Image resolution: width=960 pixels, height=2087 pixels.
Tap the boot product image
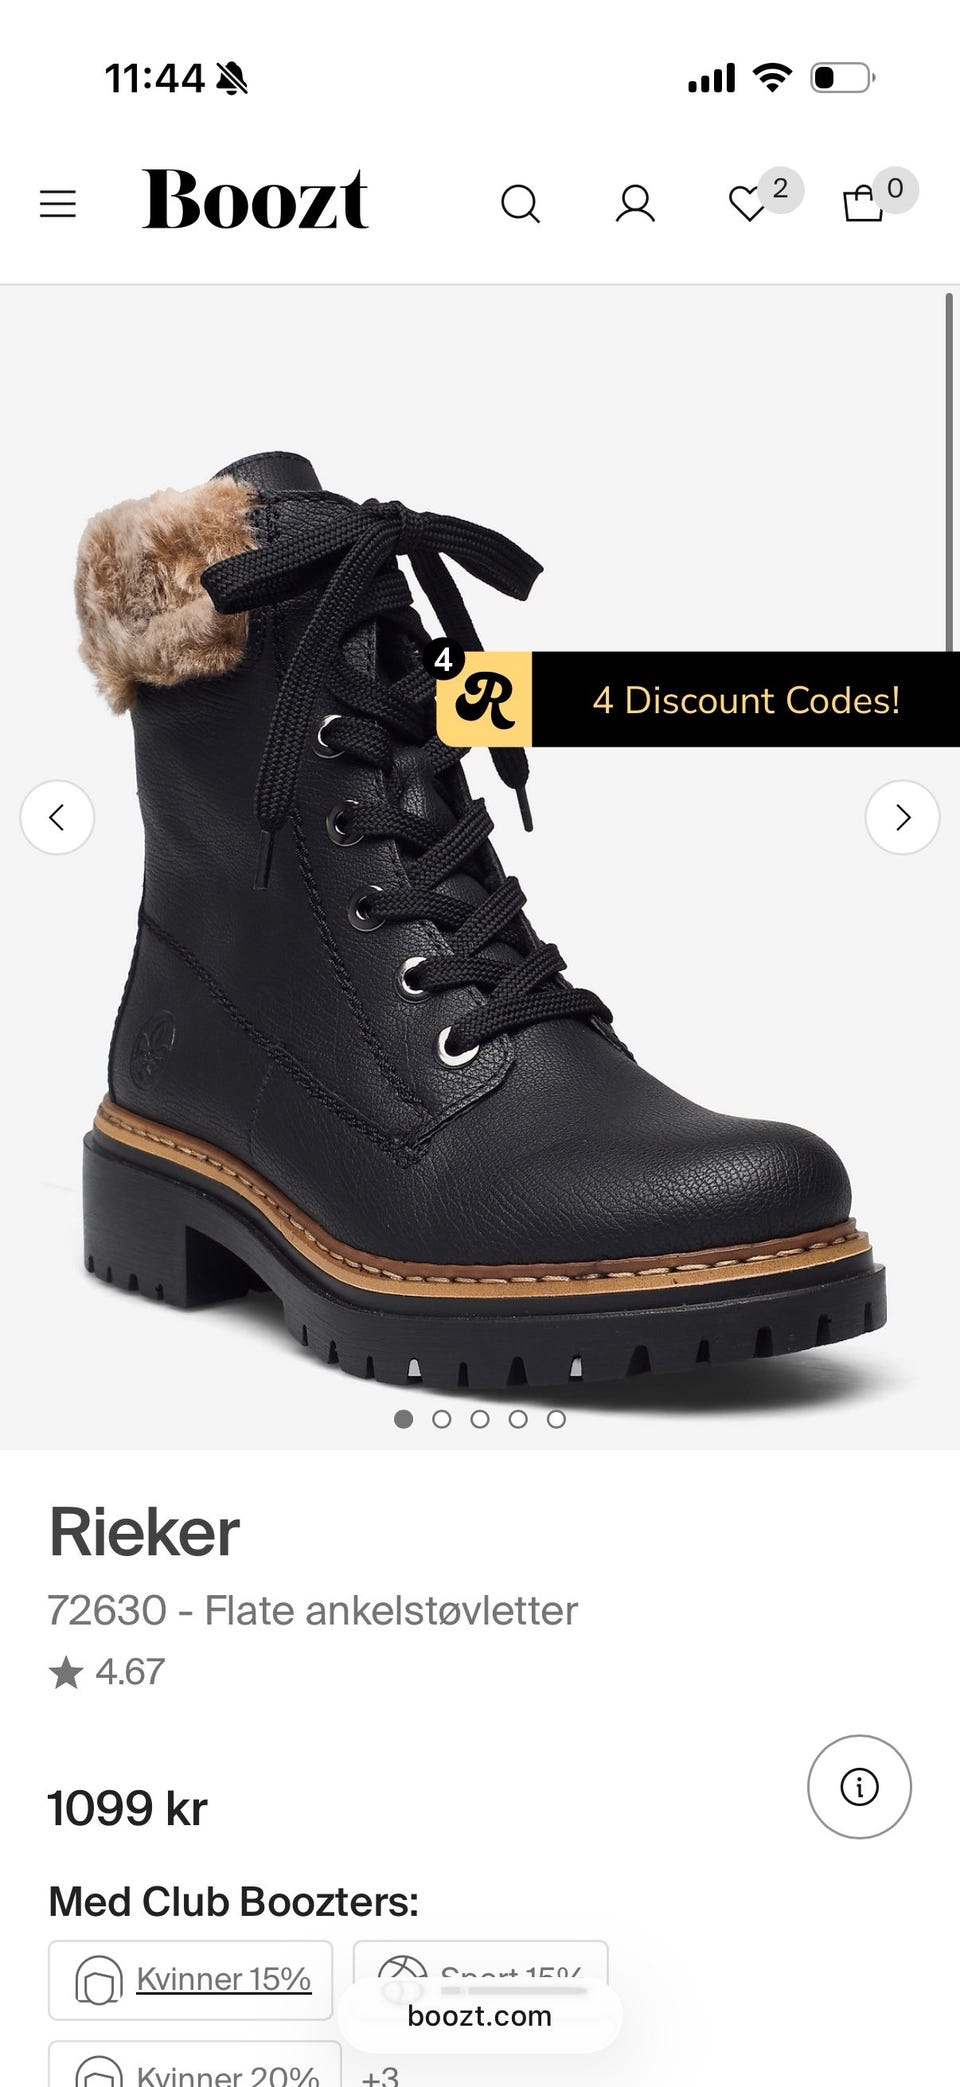pyautogui.click(x=480, y=900)
